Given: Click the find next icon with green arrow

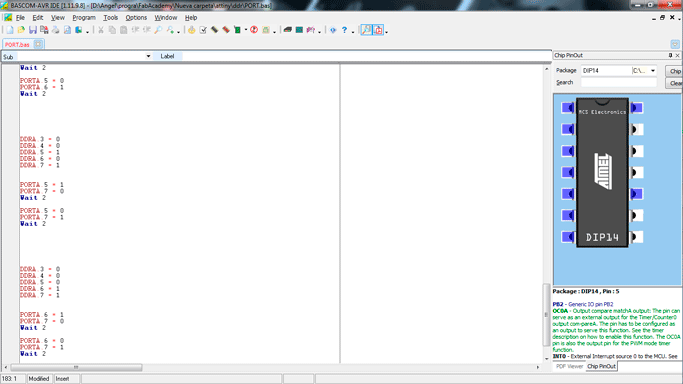Looking at the screenshot, I should [170, 30].
